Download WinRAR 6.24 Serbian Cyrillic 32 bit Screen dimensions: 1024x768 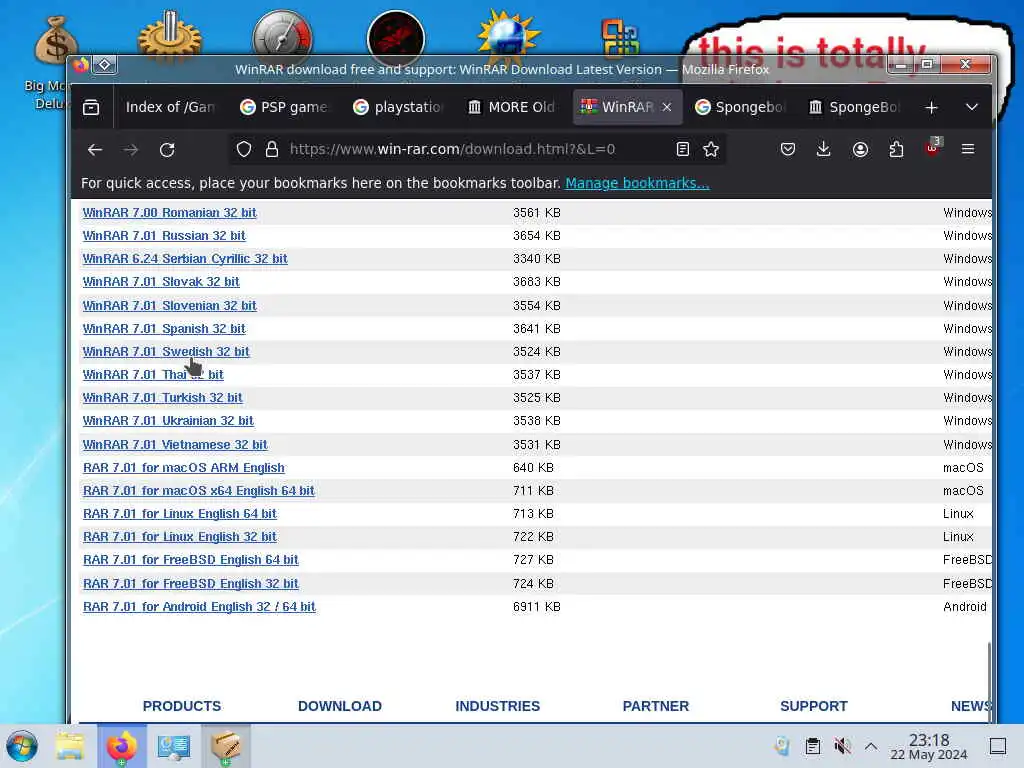[x=185, y=259]
